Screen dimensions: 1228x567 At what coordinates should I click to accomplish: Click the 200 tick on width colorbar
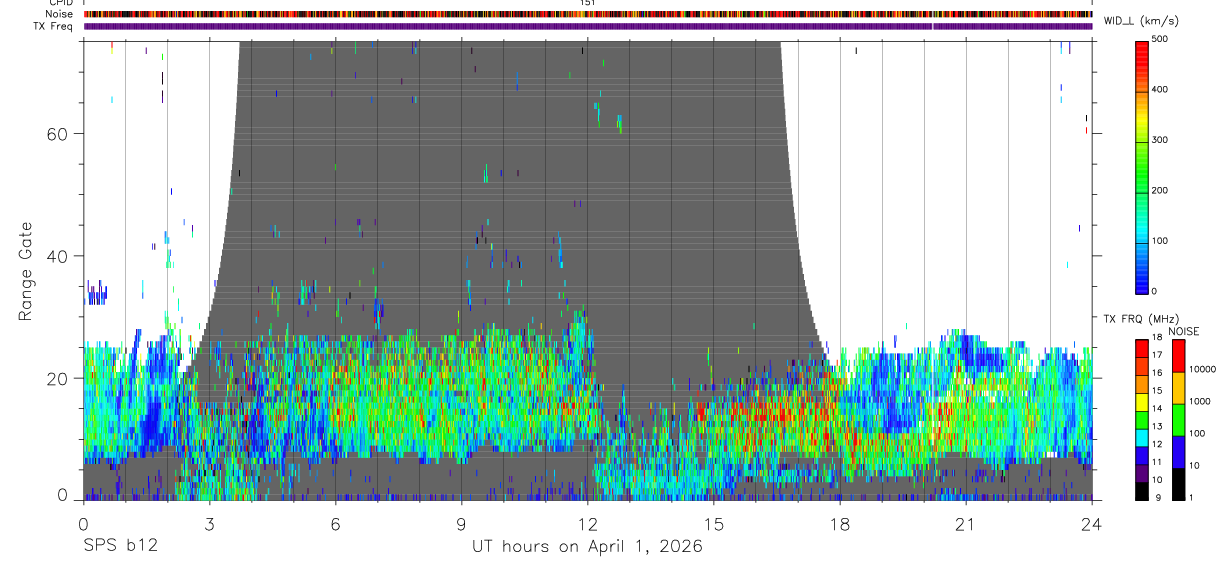1161,190
